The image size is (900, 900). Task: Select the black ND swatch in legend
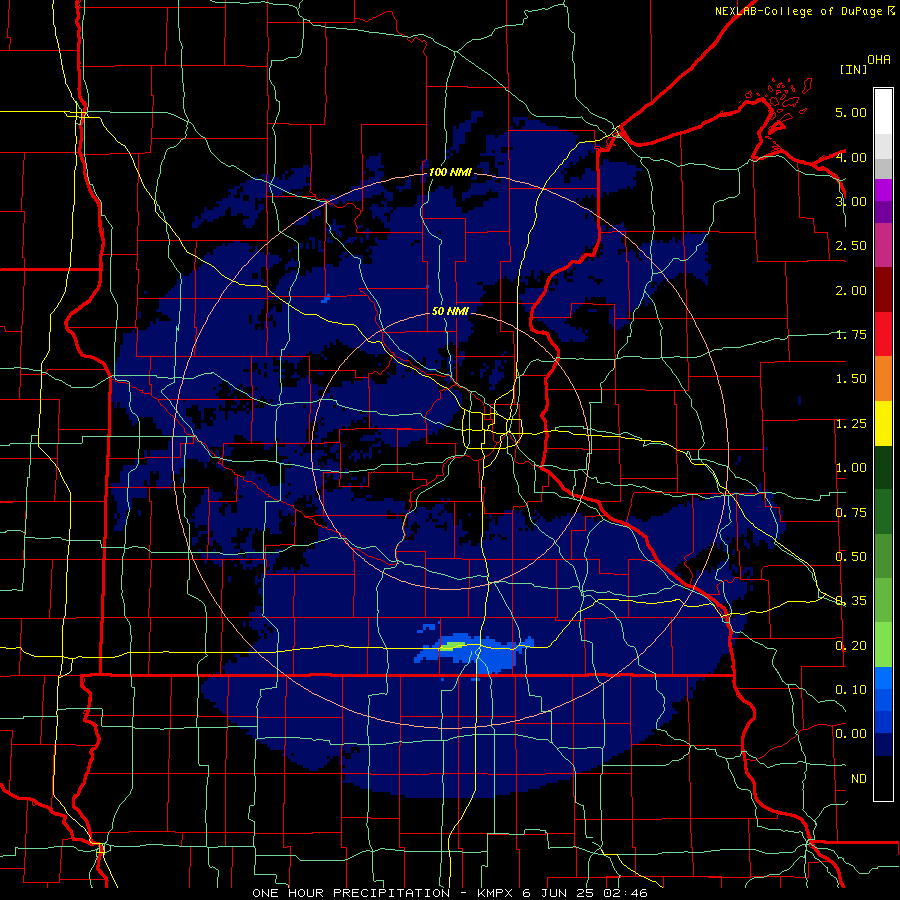tap(883, 778)
